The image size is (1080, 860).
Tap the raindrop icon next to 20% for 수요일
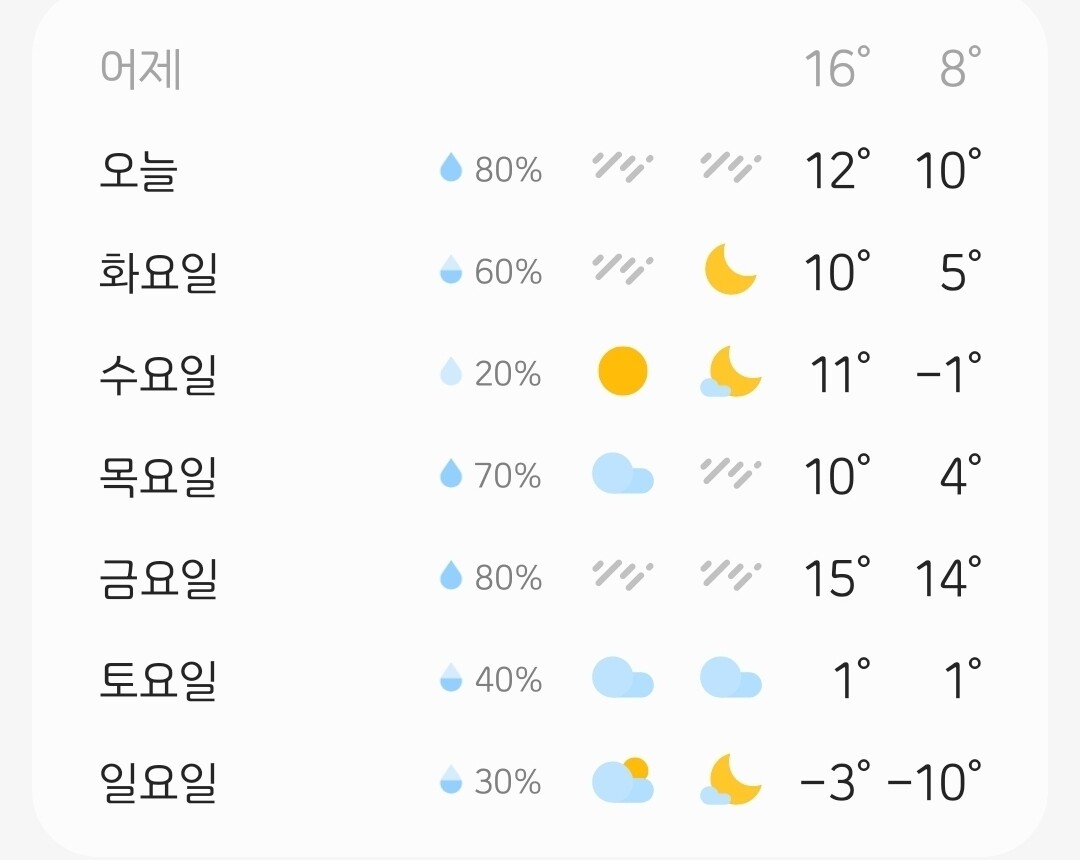point(451,372)
